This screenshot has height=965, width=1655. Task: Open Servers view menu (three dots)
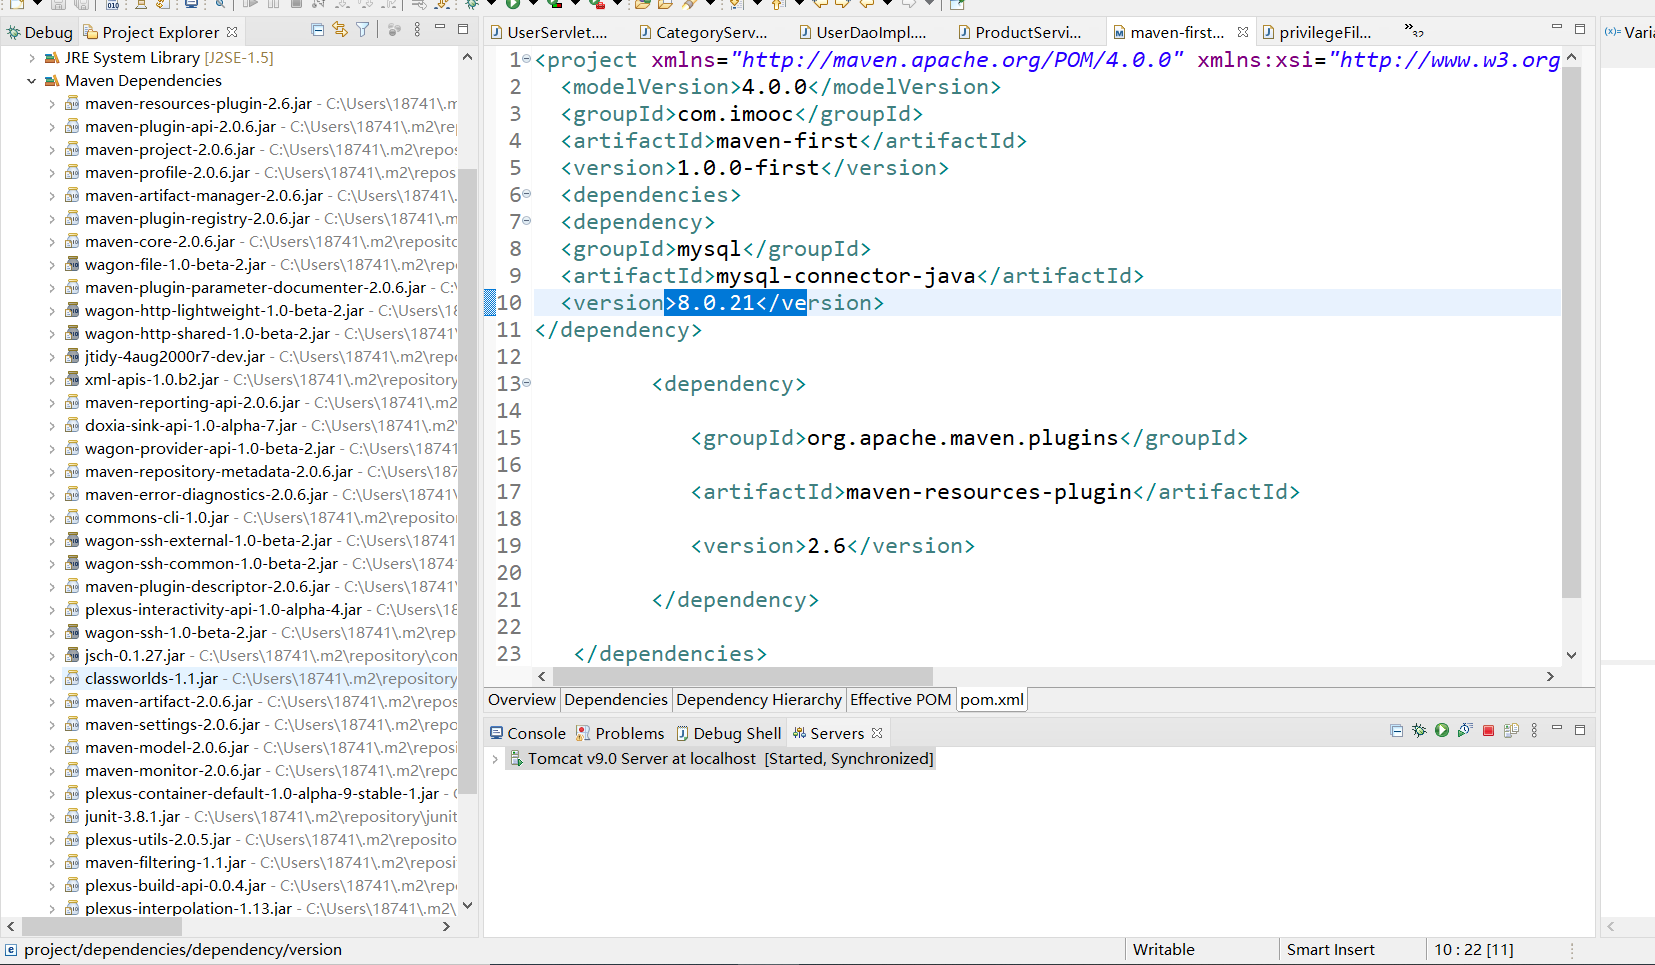click(x=1534, y=731)
